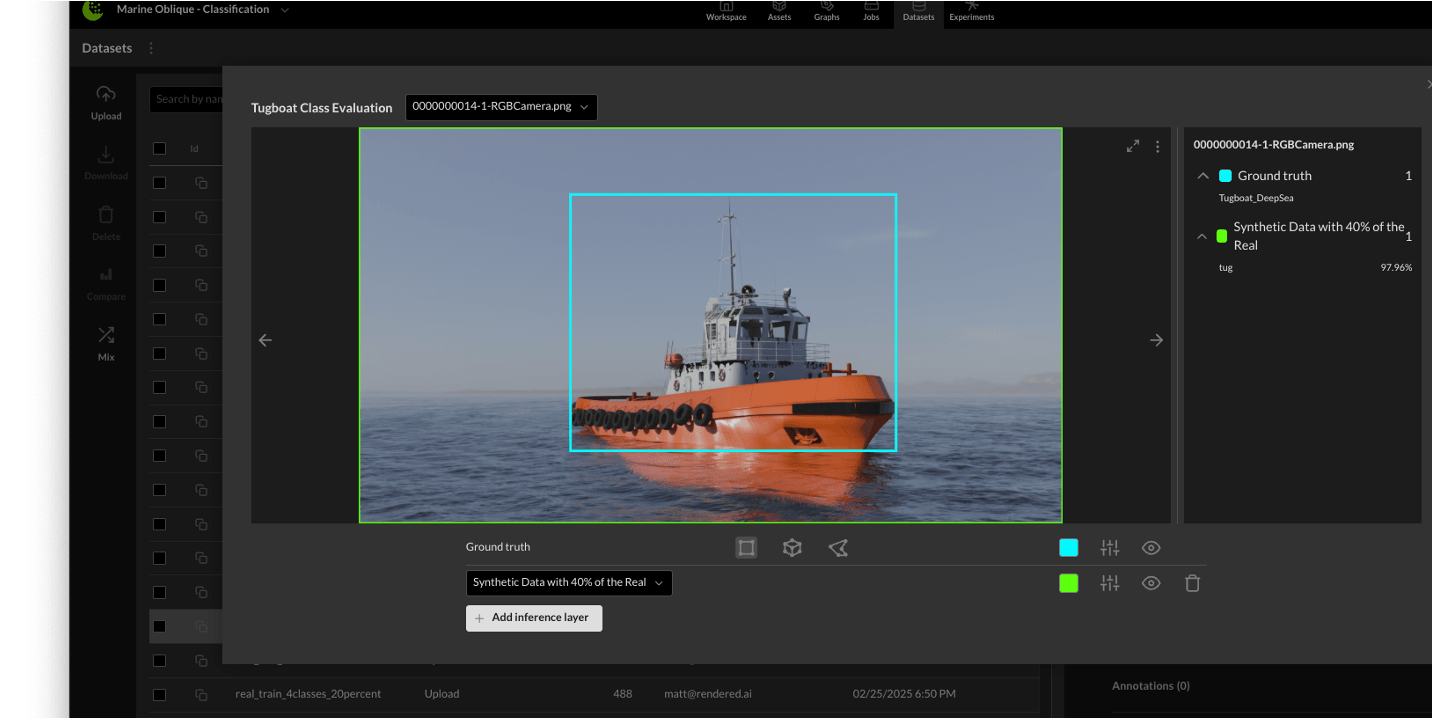Screen dimensions: 1432x718
Task: Open settings sliders for Ground truth layer
Action: click(x=1110, y=547)
